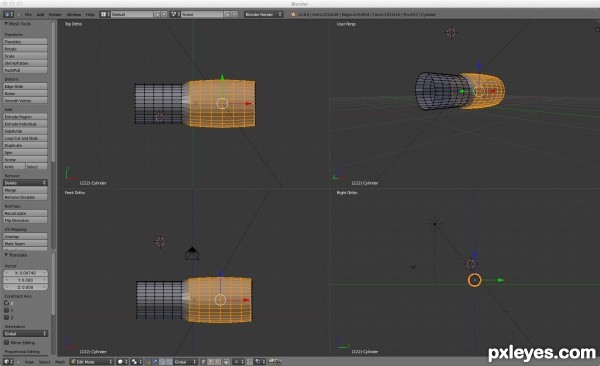Viewport: 600px width, 366px height.
Task: Click the OpenGL render image icon
Action: pos(271,361)
